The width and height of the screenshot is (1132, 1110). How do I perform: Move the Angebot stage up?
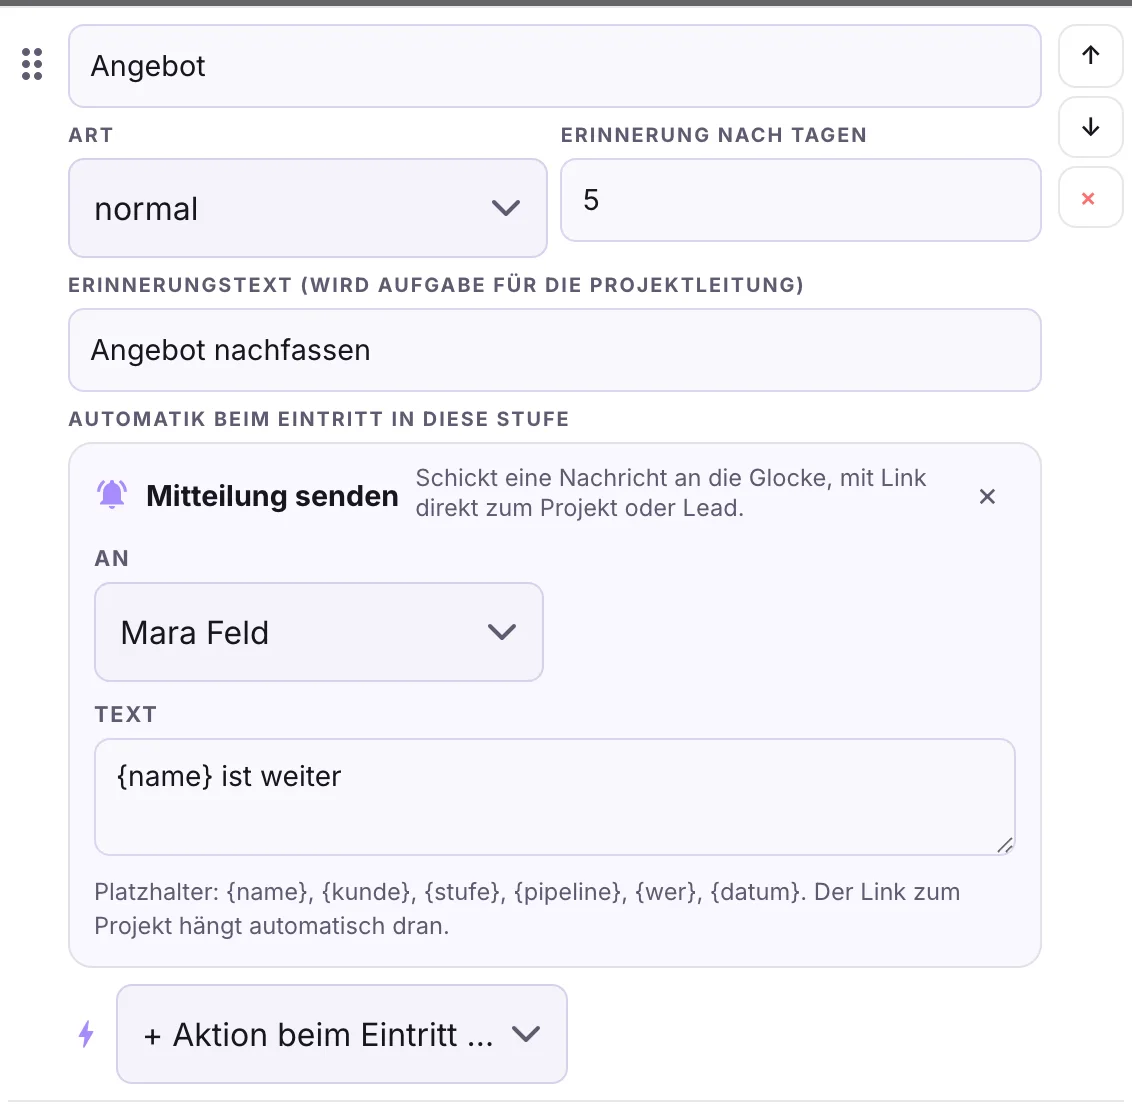pos(1090,55)
